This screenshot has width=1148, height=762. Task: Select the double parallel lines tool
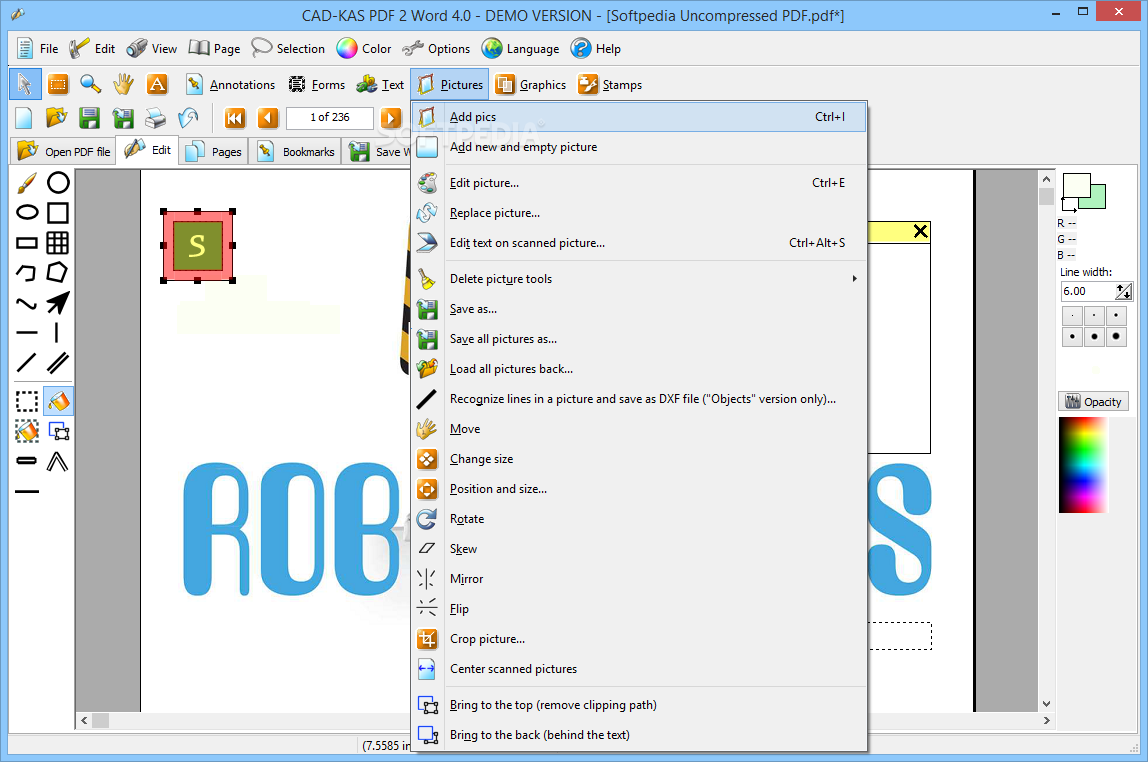(x=58, y=362)
